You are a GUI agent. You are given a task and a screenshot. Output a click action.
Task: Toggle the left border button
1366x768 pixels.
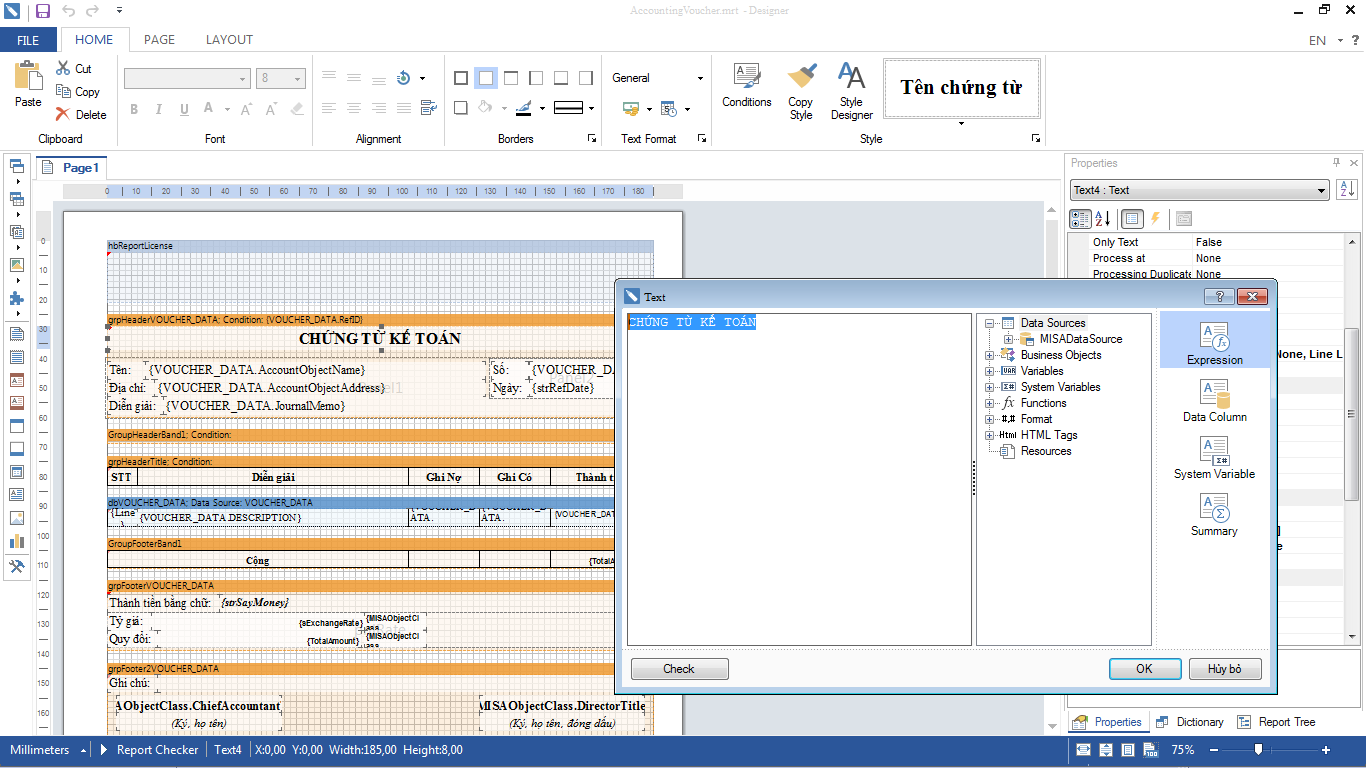click(x=535, y=78)
